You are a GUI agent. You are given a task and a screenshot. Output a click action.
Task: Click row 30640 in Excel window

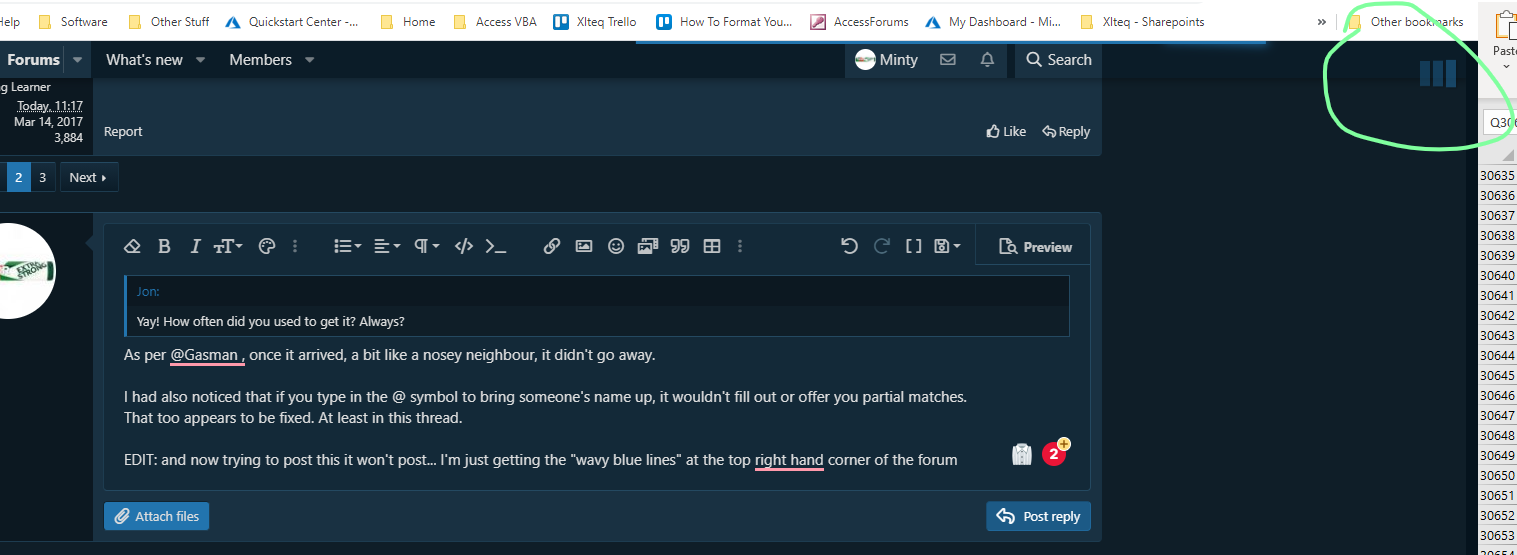[x=1497, y=275]
